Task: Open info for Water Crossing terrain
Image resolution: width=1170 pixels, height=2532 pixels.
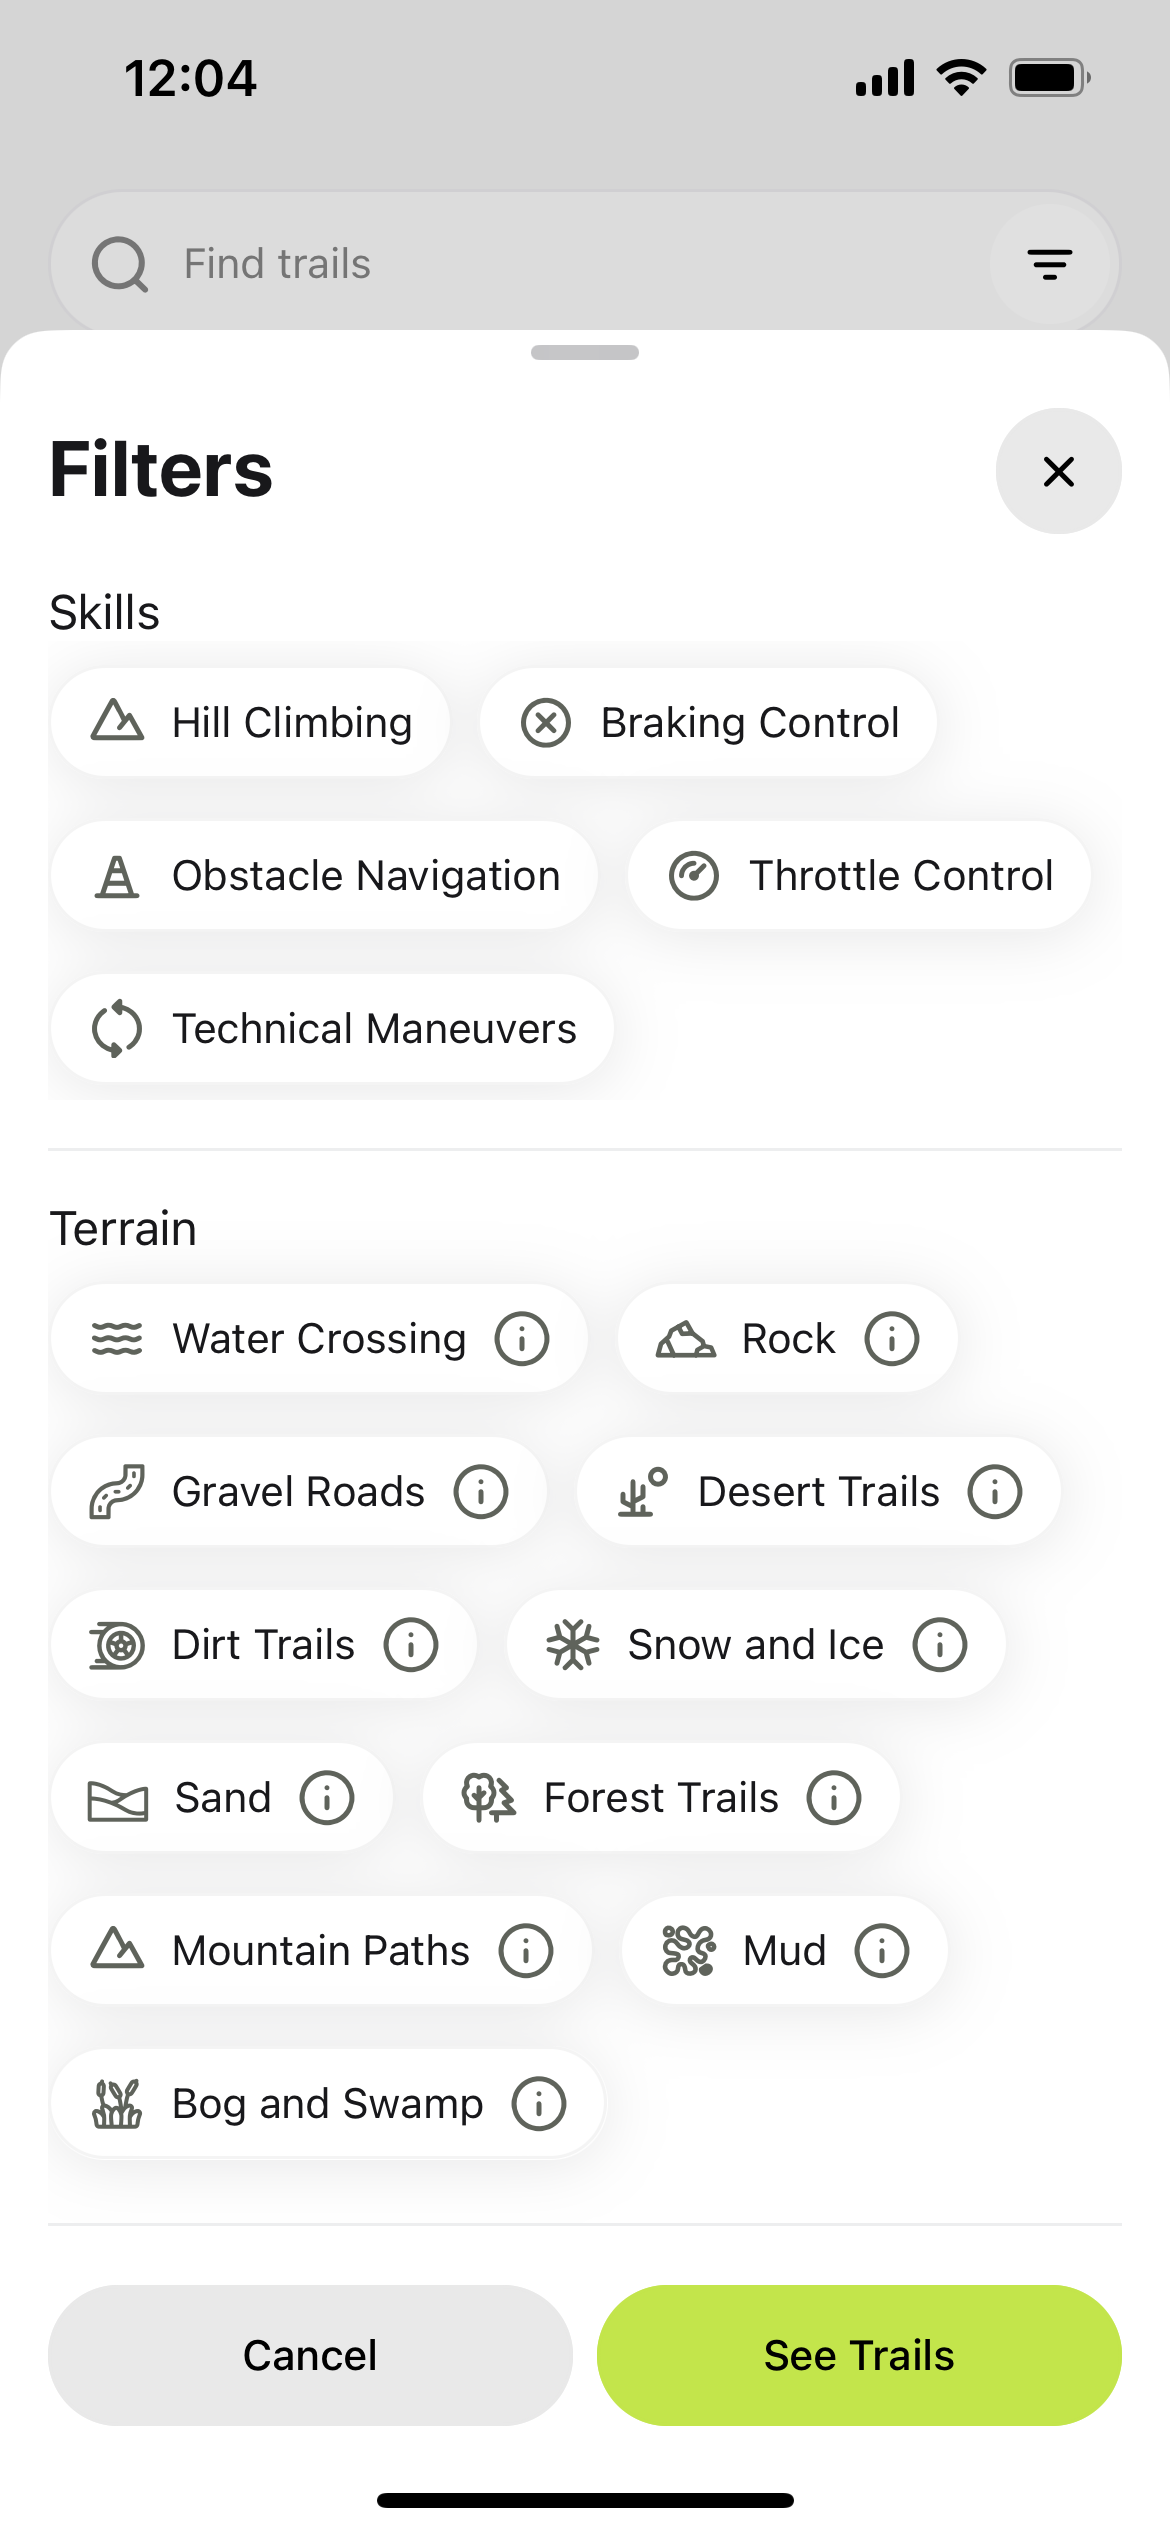Action: 522,1338
